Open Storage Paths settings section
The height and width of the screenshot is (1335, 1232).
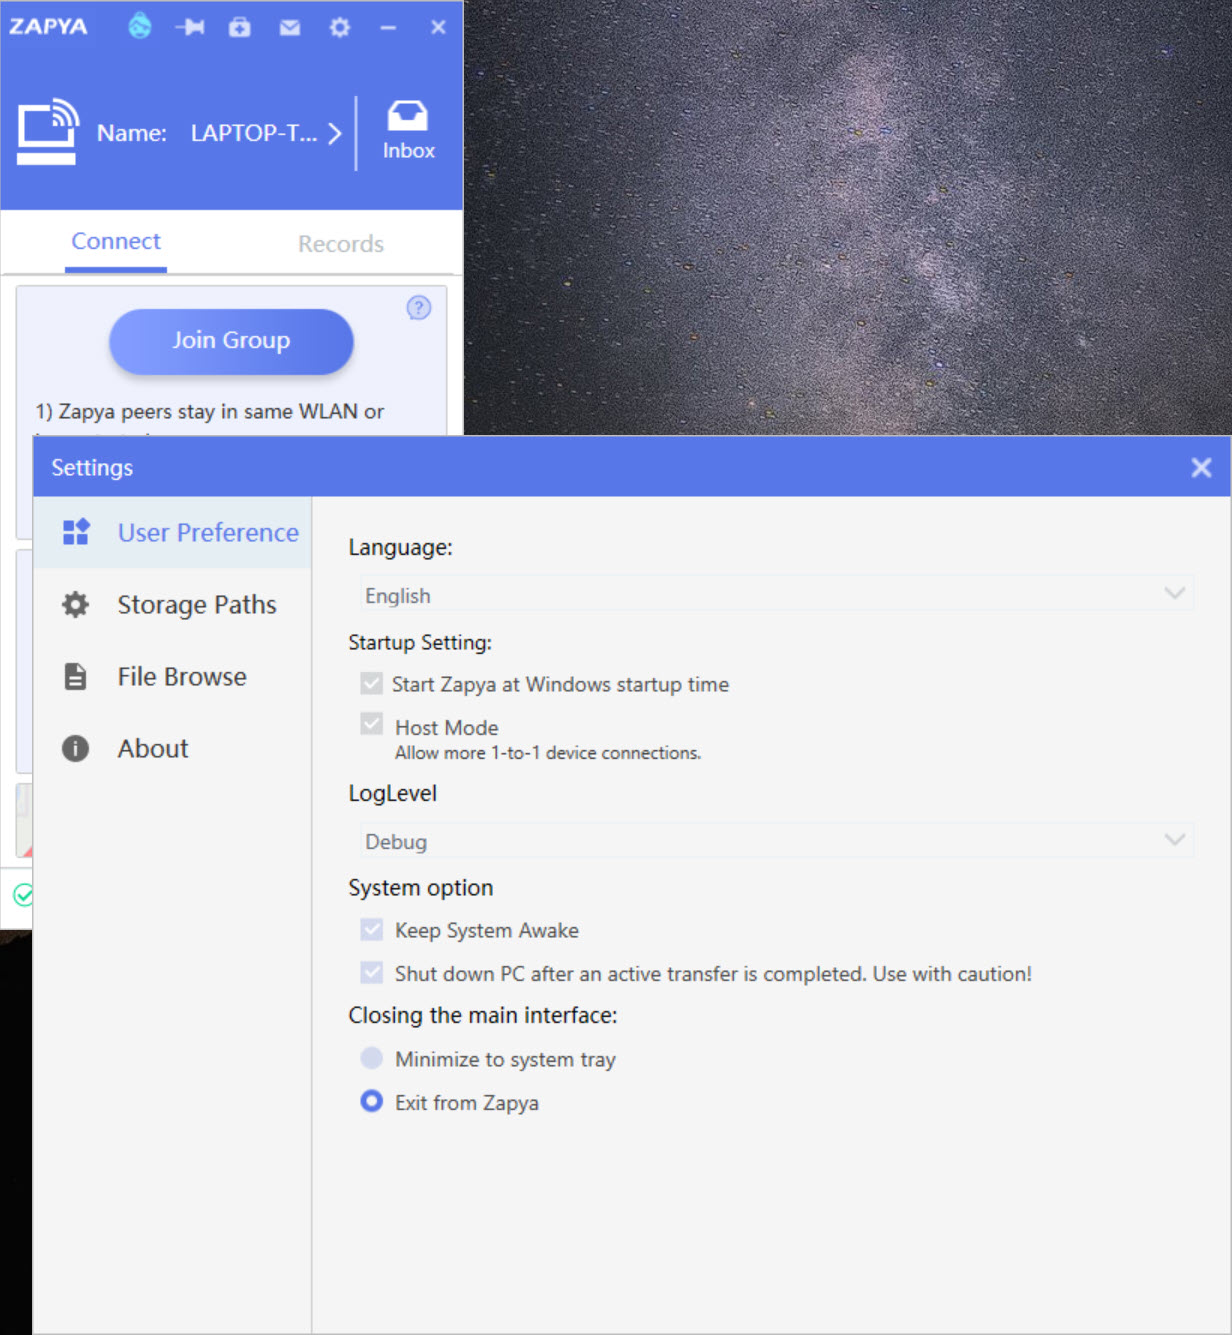(x=196, y=605)
